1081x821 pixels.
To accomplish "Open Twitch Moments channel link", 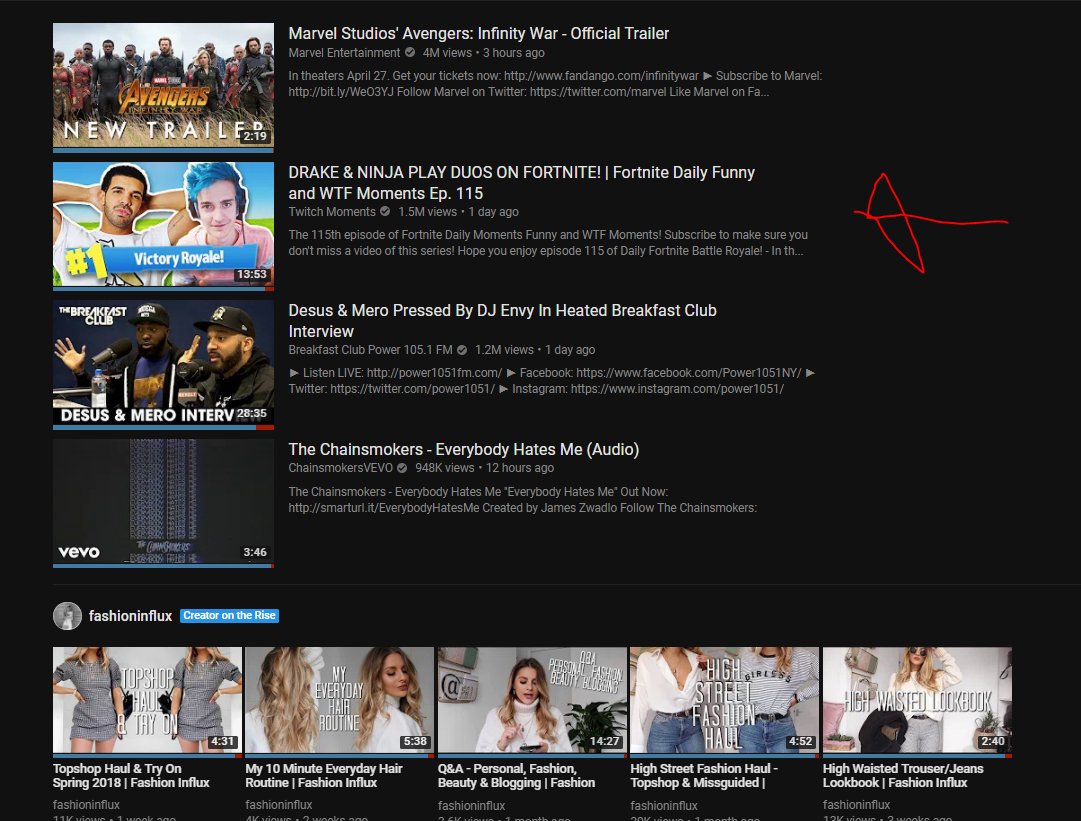I will tap(332, 212).
